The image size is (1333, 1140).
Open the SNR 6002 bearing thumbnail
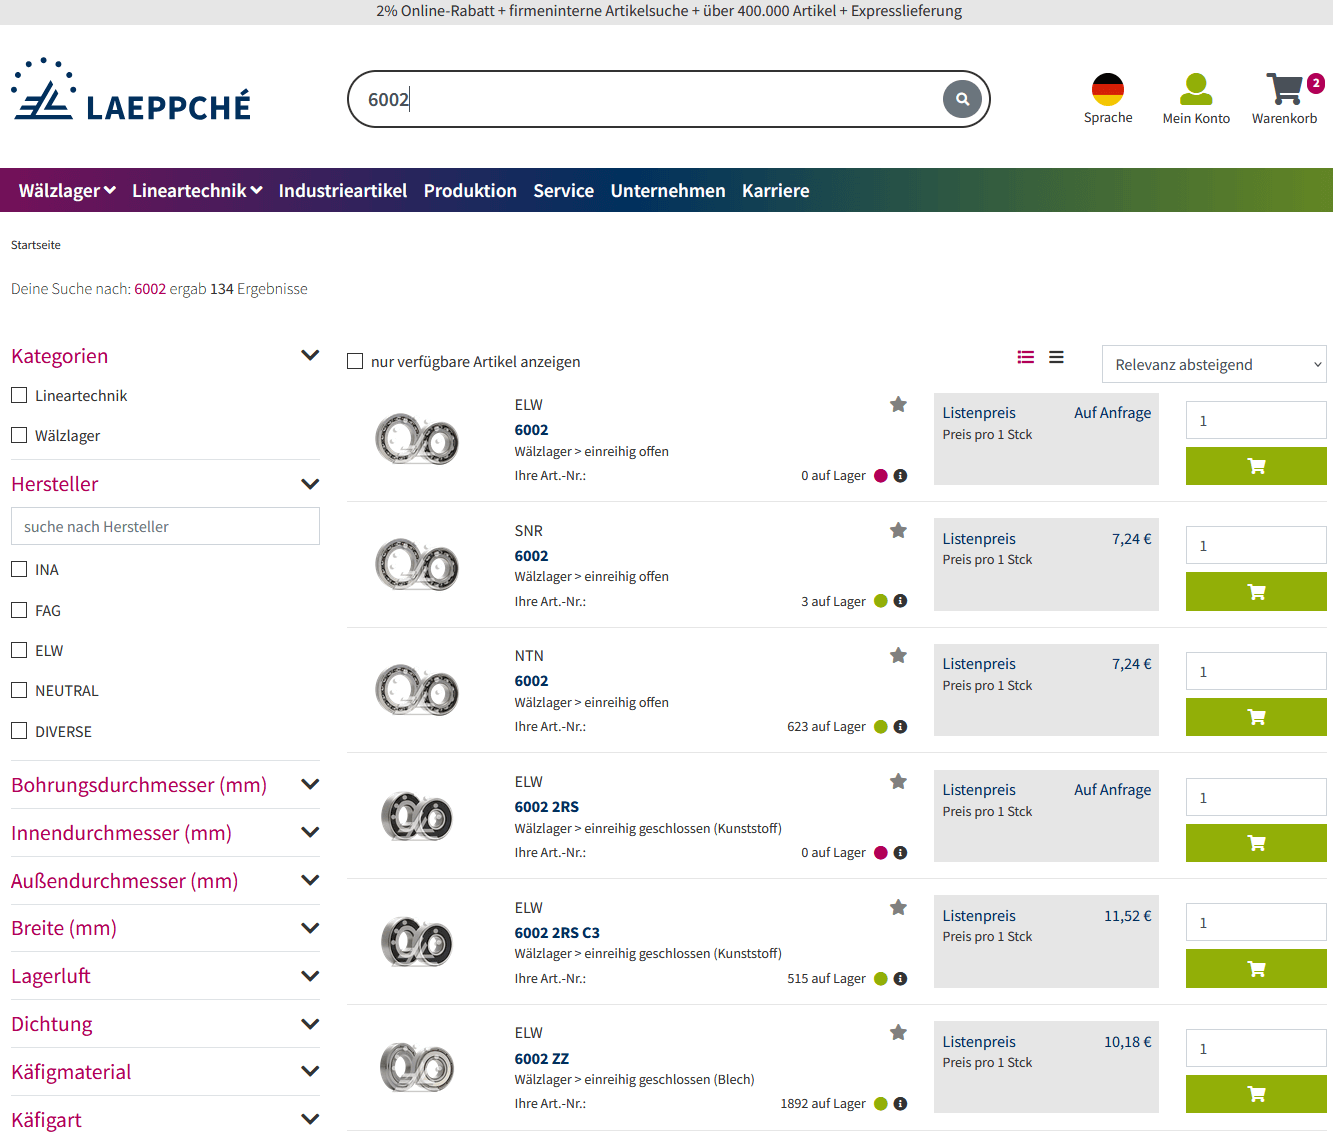417,565
